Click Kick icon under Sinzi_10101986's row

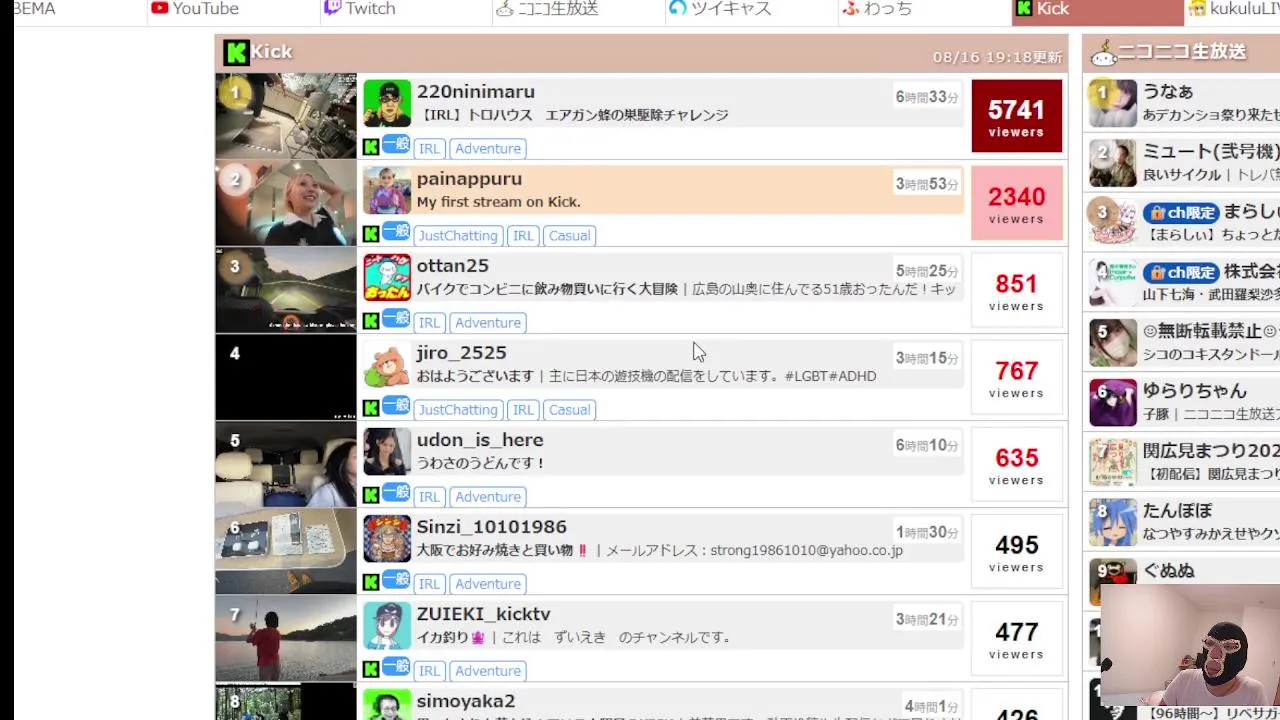coord(371,583)
